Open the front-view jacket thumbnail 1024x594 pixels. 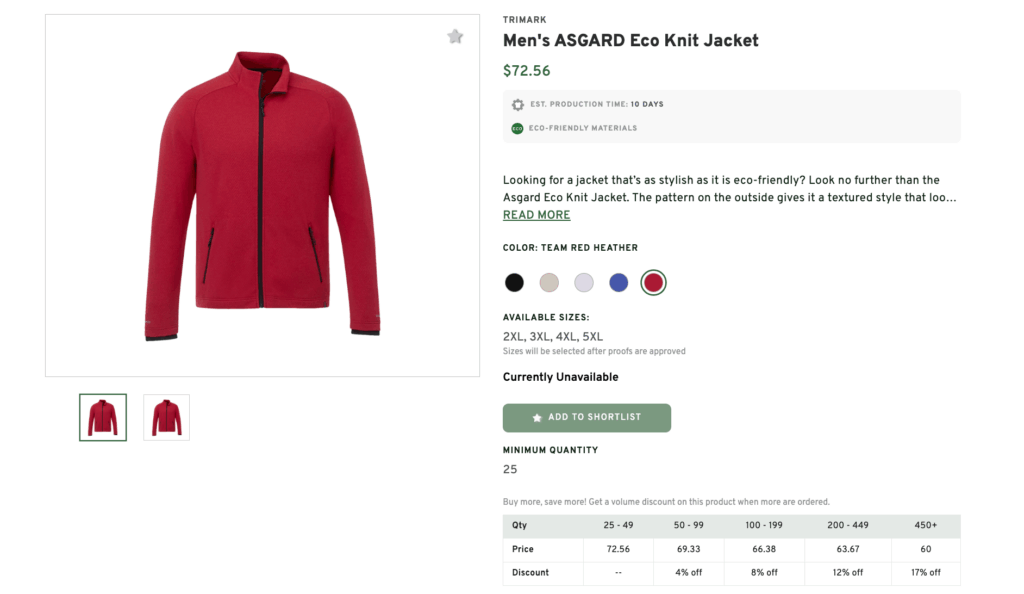[102, 417]
